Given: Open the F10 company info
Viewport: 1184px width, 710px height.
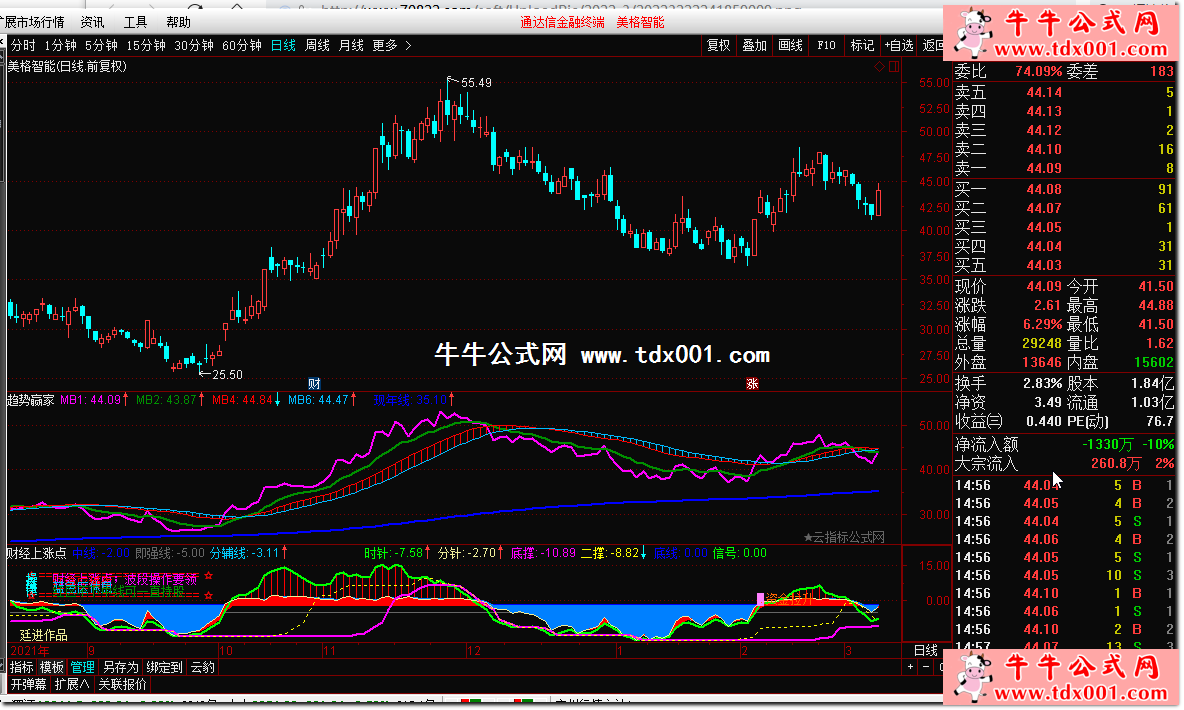Looking at the screenshot, I should coord(826,45).
